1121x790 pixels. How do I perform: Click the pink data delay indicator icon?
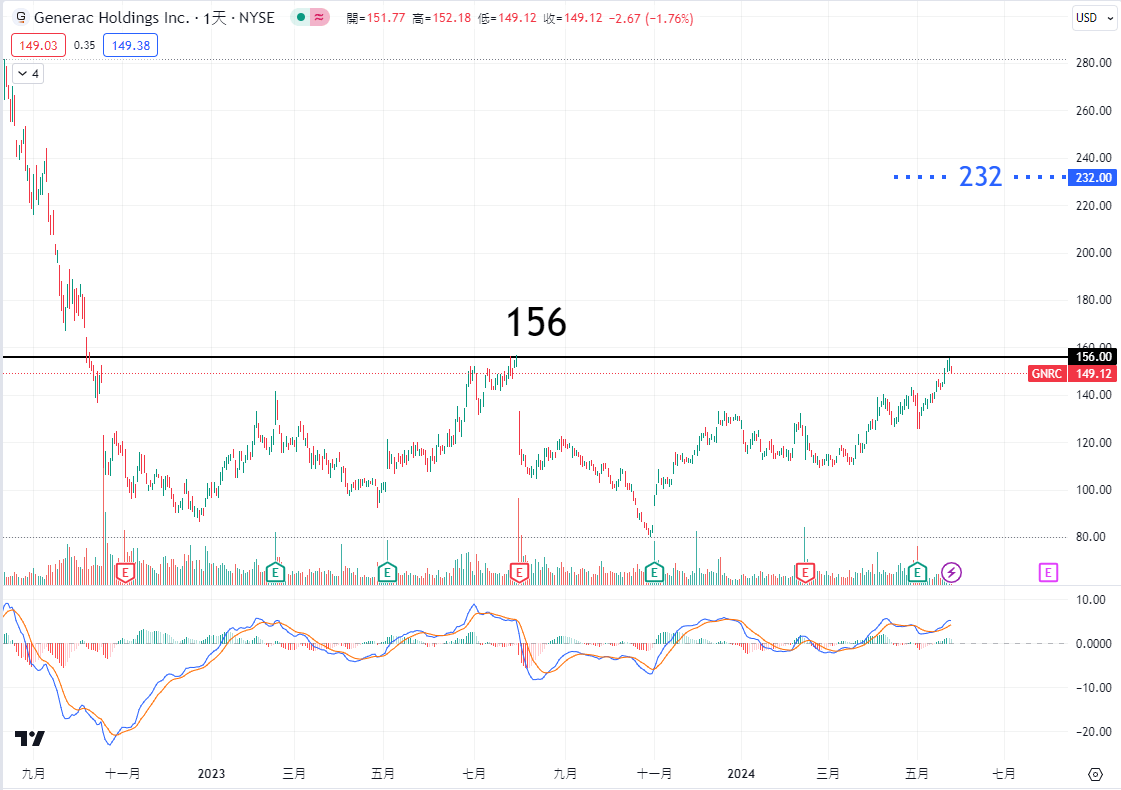tap(320, 18)
